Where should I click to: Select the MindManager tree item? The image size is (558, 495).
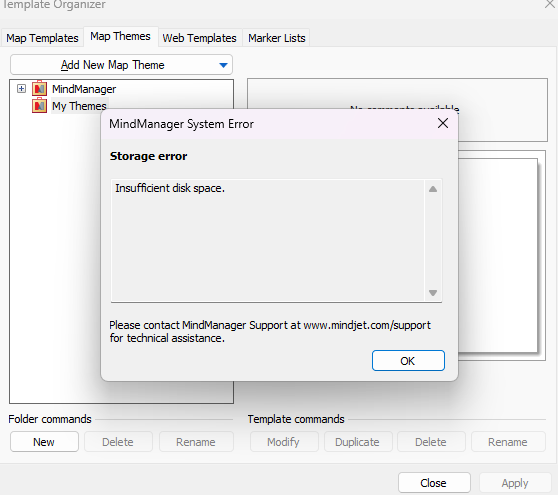pos(84,89)
